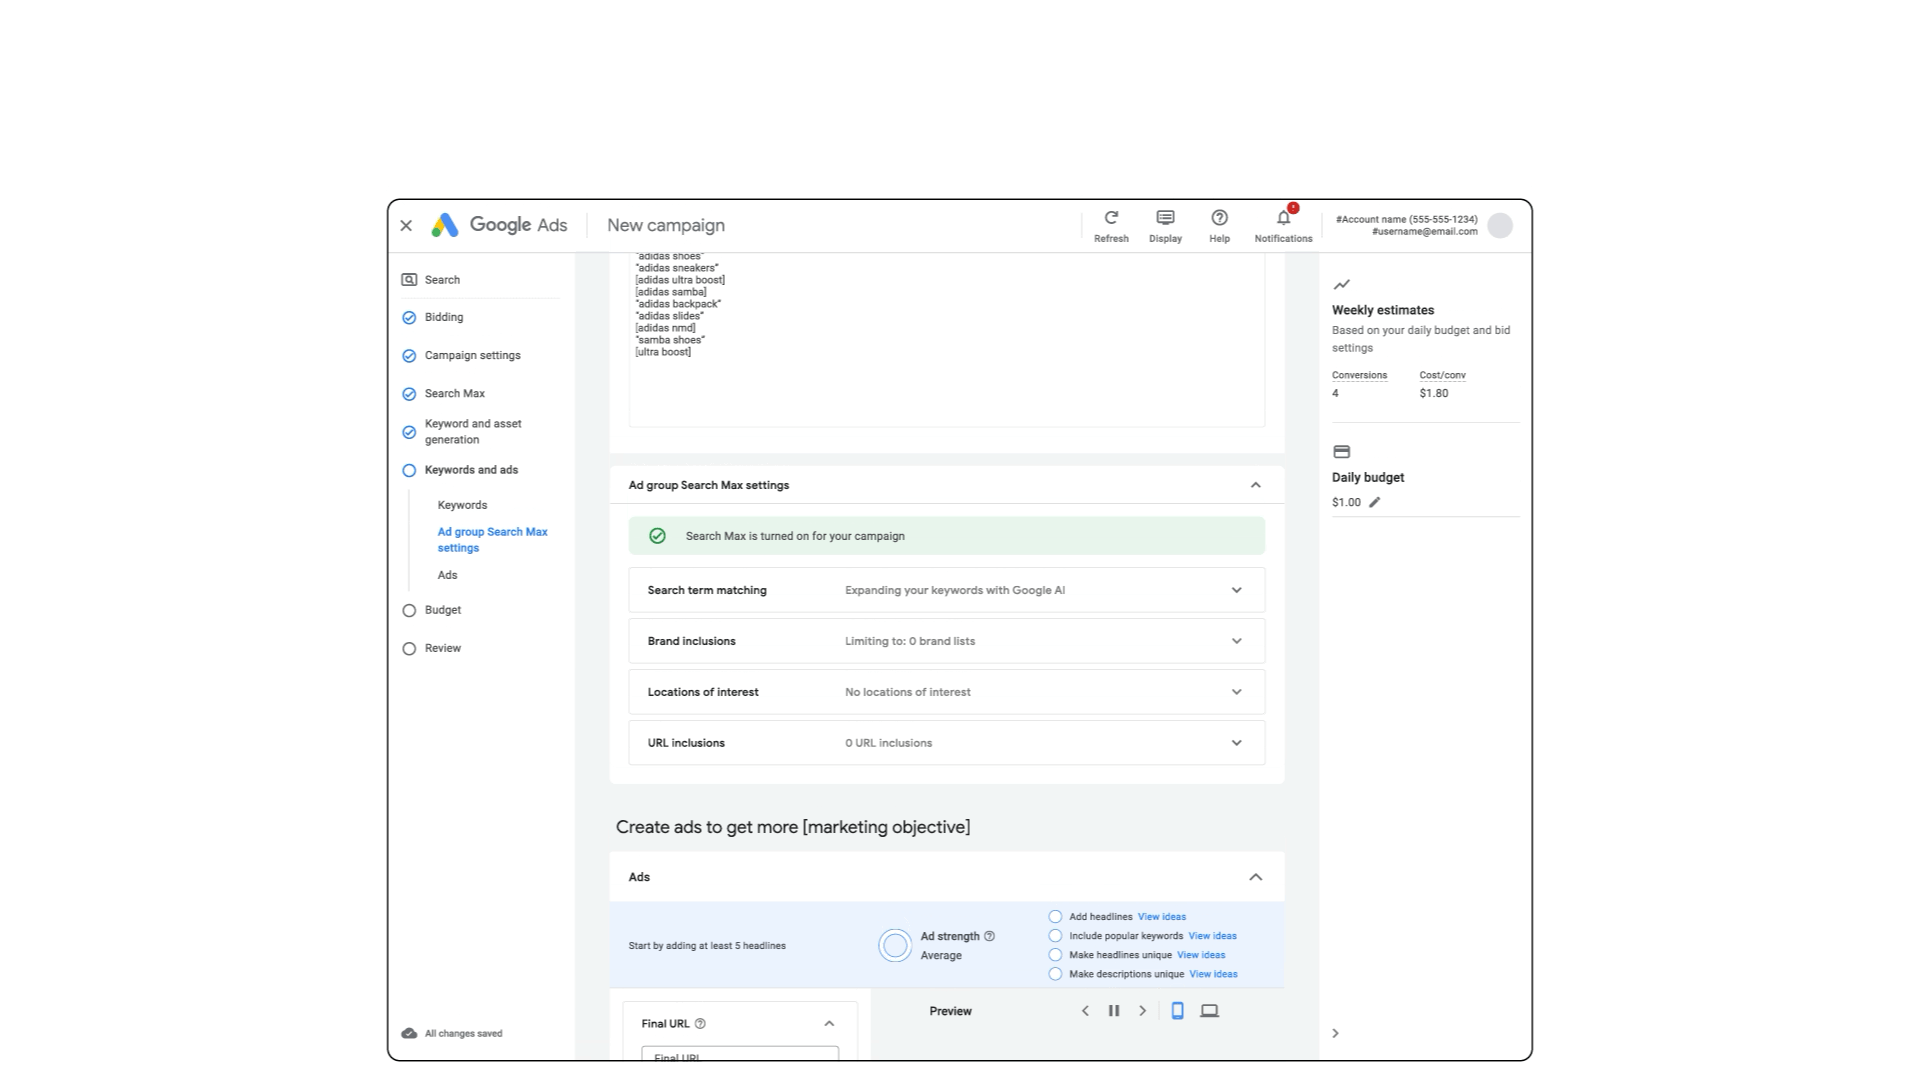Go to the Bidding step
This screenshot has width=1920, height=1080.
coord(444,317)
